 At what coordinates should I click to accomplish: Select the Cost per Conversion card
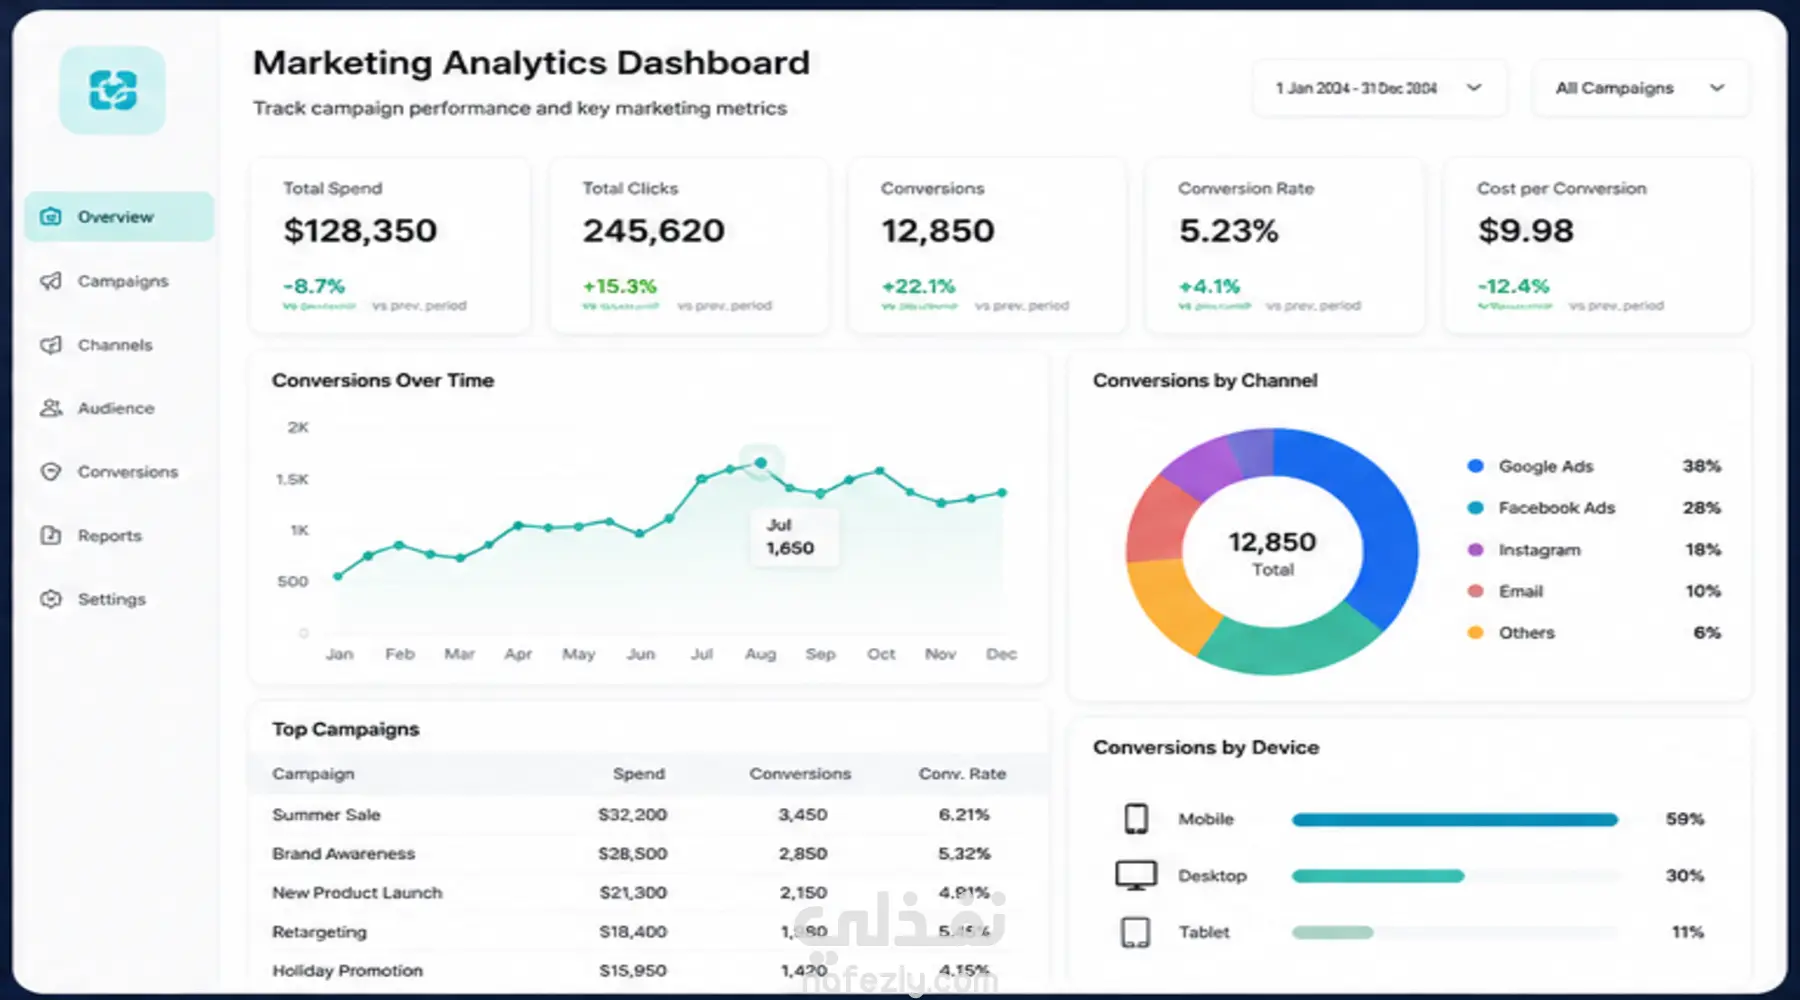click(1598, 246)
